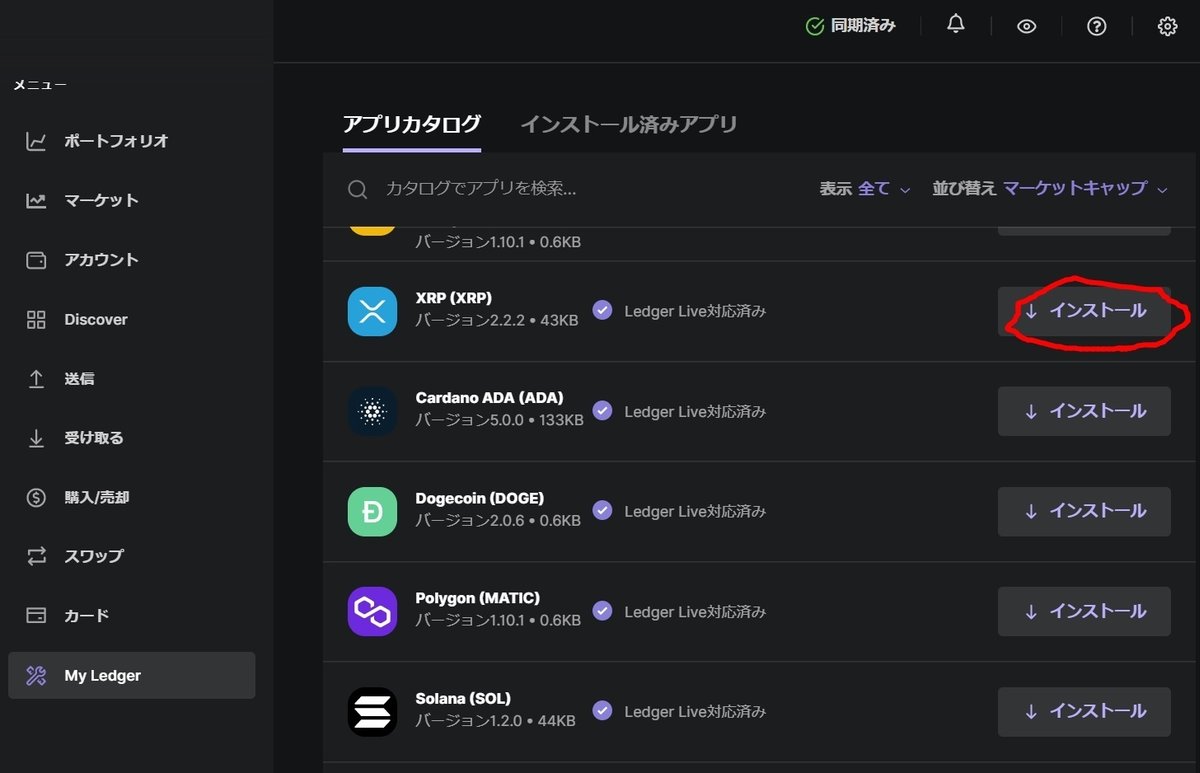Viewport: 1200px width, 773px height.
Task: Click the バージョン5.0.0 • 133KB text
Action: tap(499, 421)
